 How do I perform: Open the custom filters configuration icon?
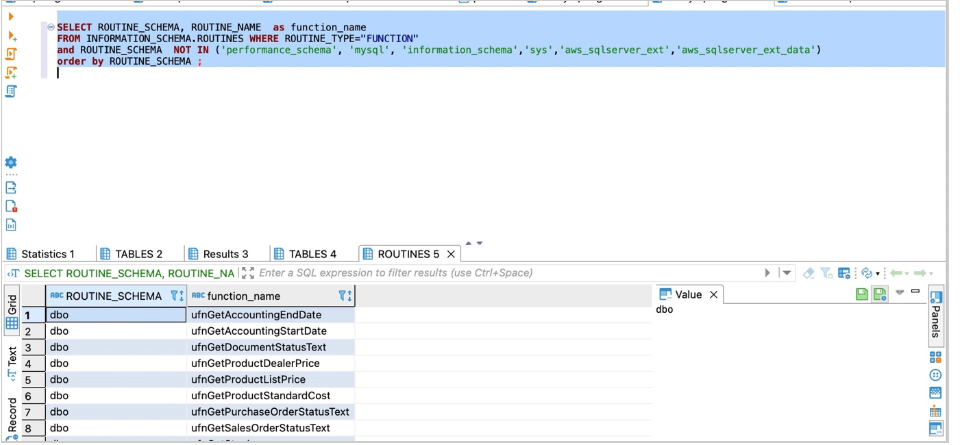coord(844,273)
